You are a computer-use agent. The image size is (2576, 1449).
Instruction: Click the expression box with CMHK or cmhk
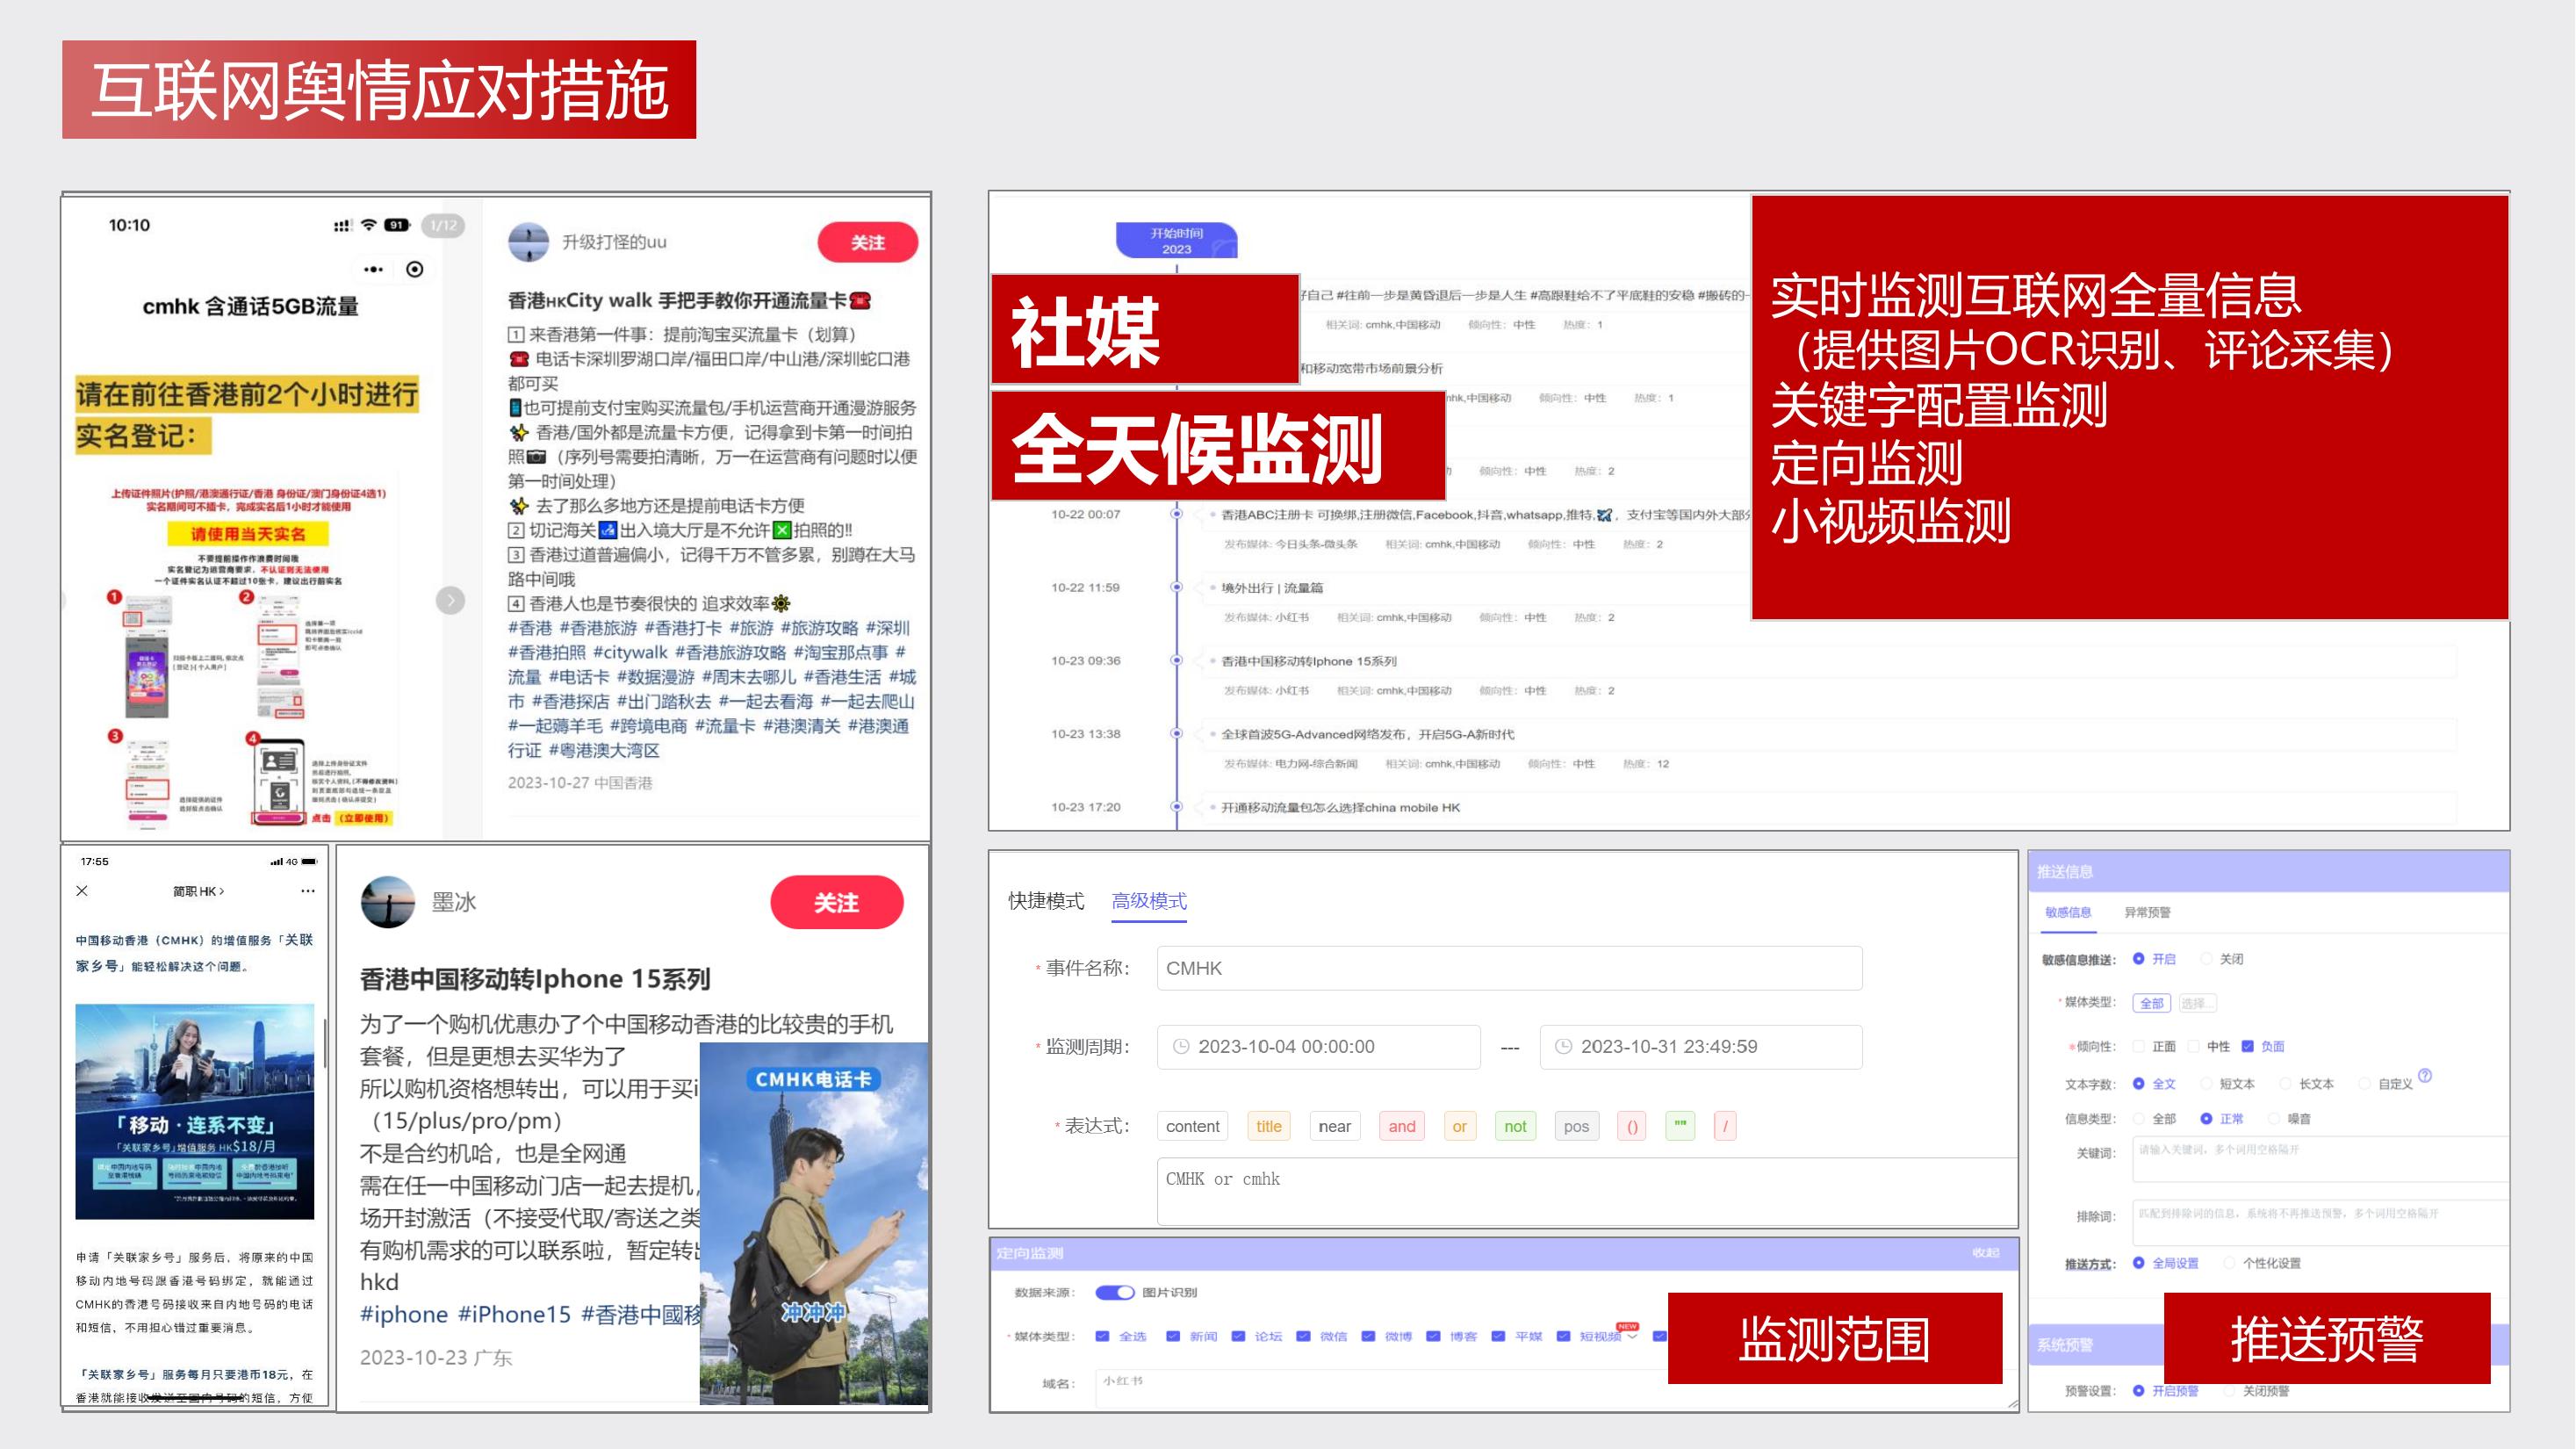pos(1587,1191)
